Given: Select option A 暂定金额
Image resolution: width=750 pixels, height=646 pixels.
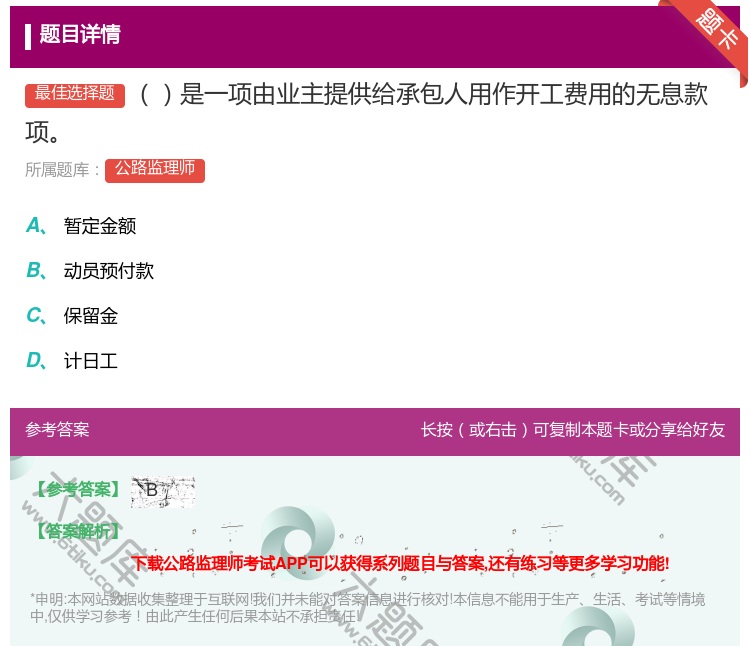Looking at the screenshot, I should 99,226.
